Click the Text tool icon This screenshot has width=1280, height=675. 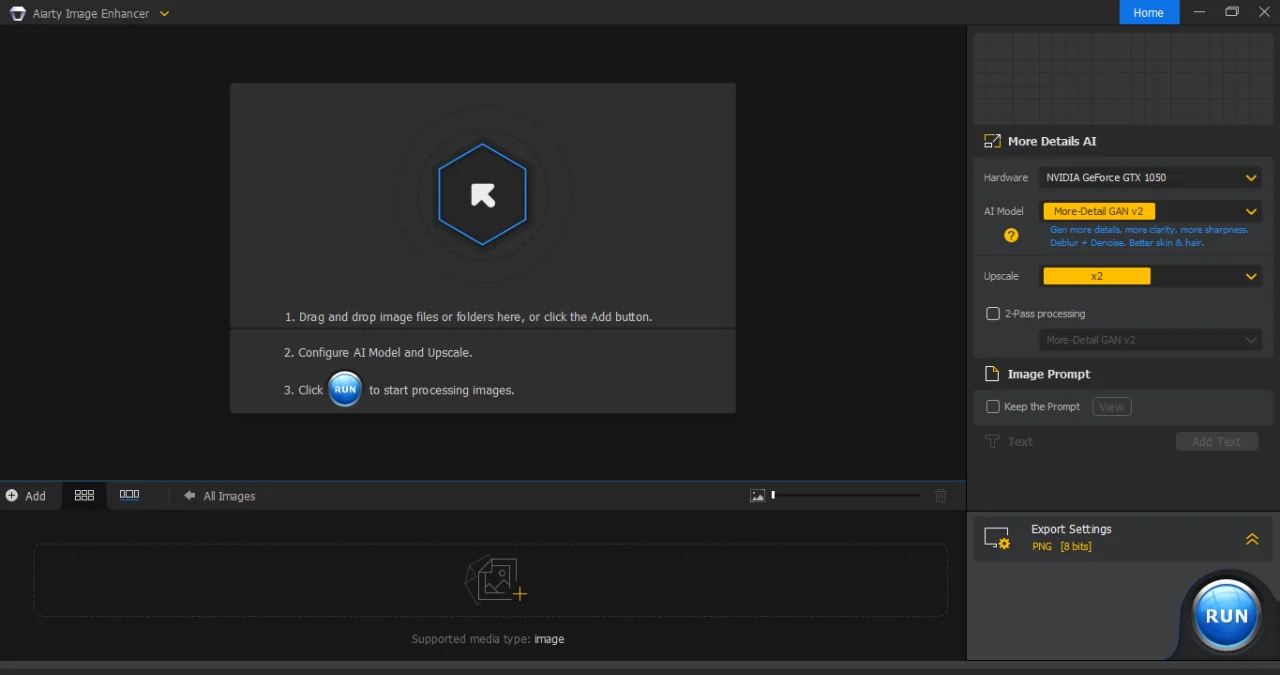point(992,441)
